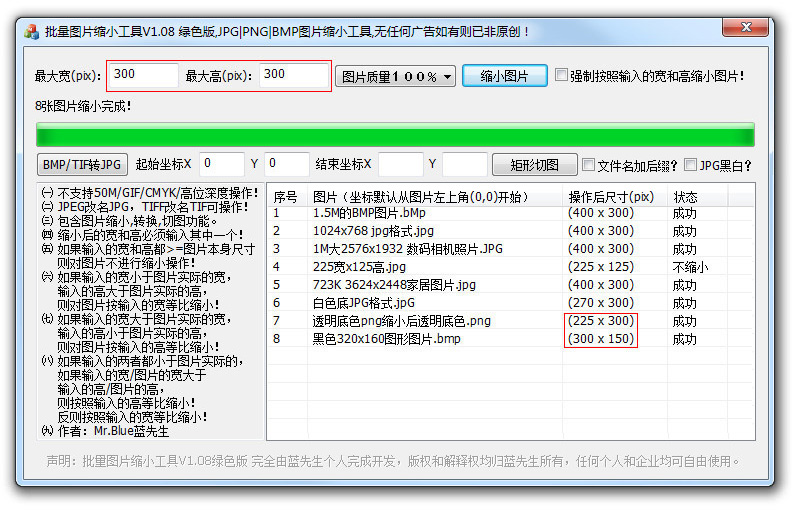Click the app icon in title bar
This screenshot has height=512, width=793.
[x=31, y=31]
